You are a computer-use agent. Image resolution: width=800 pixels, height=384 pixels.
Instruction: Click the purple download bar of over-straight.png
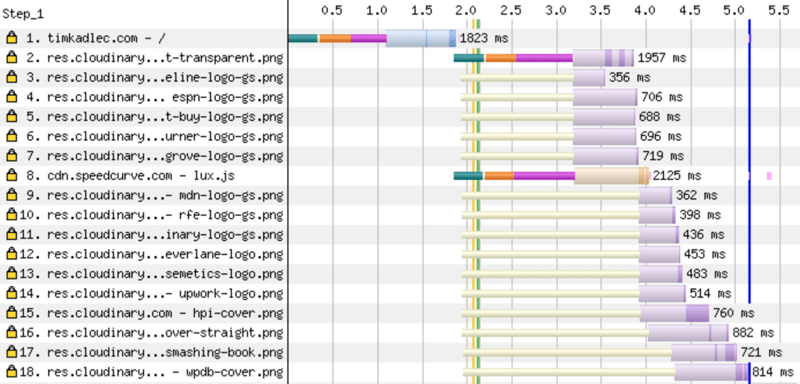[688, 332]
